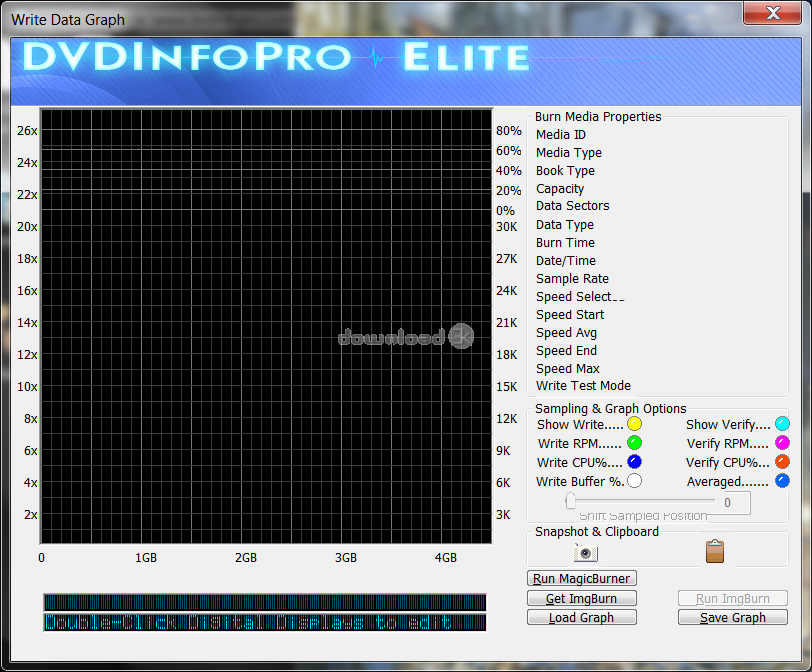The height and width of the screenshot is (672, 812).
Task: Click the 15K RPM axis label
Action: coord(506,387)
